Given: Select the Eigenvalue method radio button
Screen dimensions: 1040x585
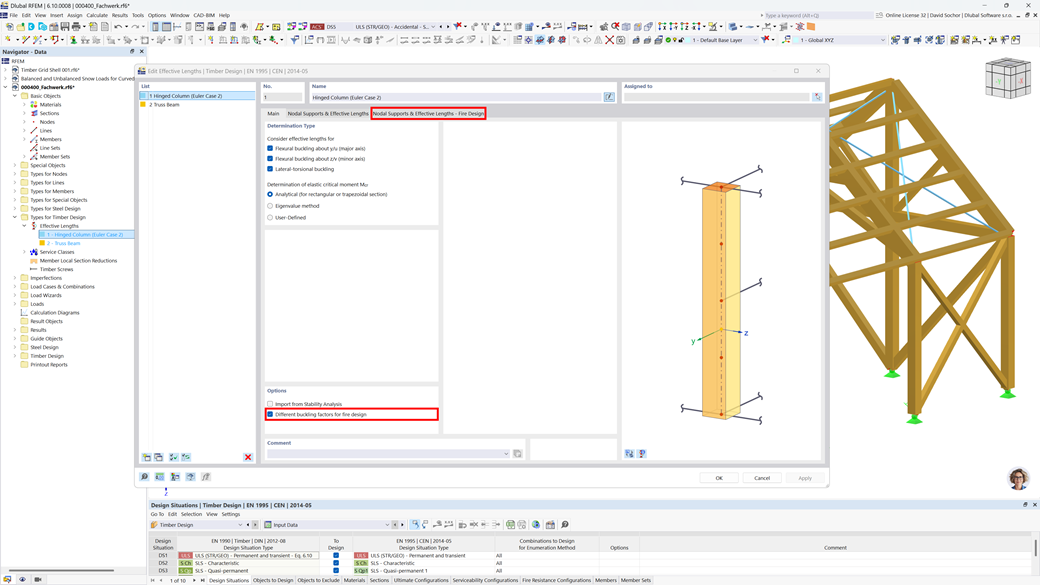Looking at the screenshot, I should (271, 206).
